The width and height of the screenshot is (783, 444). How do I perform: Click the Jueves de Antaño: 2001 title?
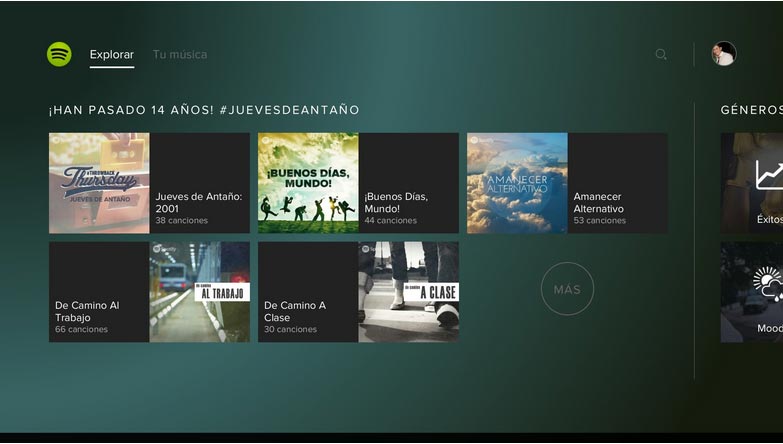pyautogui.click(x=199, y=203)
